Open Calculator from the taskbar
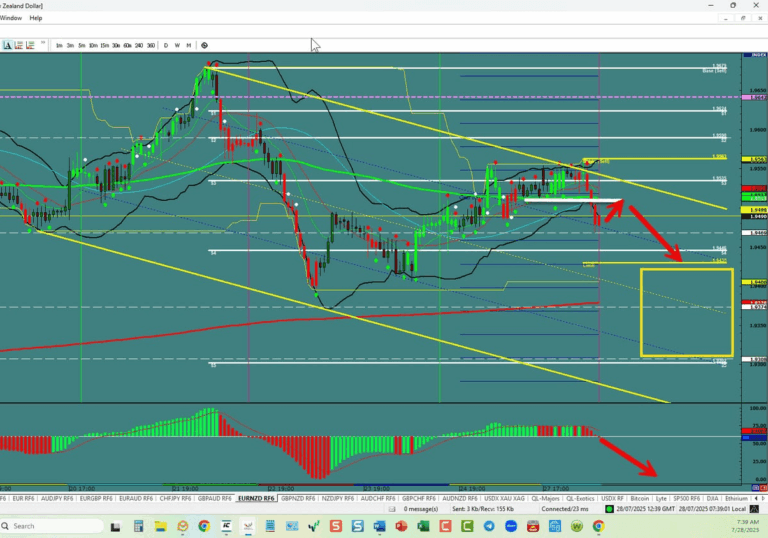This screenshot has width=768, height=538. click(x=138, y=526)
